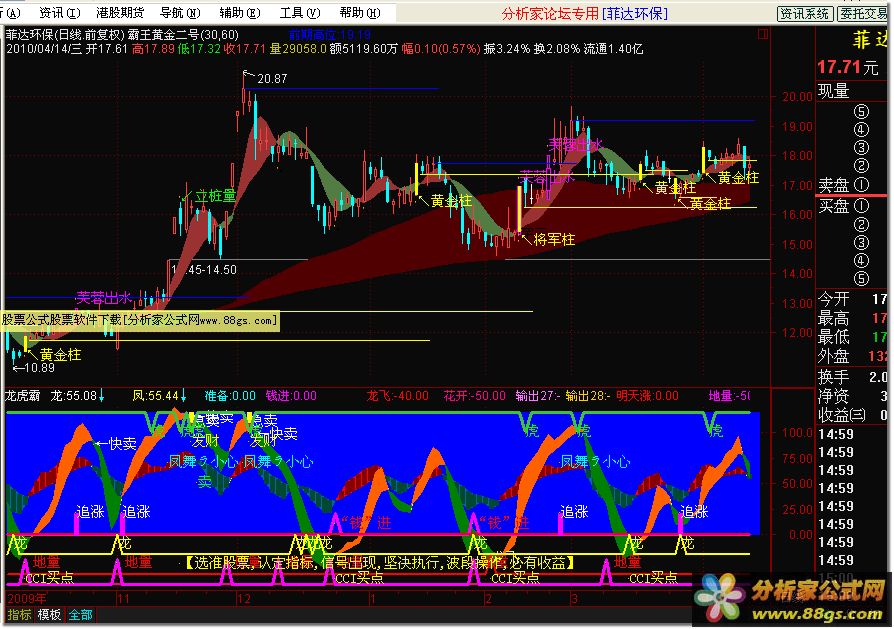Click the 88gs.com download banner in chart
This screenshot has height=629, width=894.
(x=140, y=320)
